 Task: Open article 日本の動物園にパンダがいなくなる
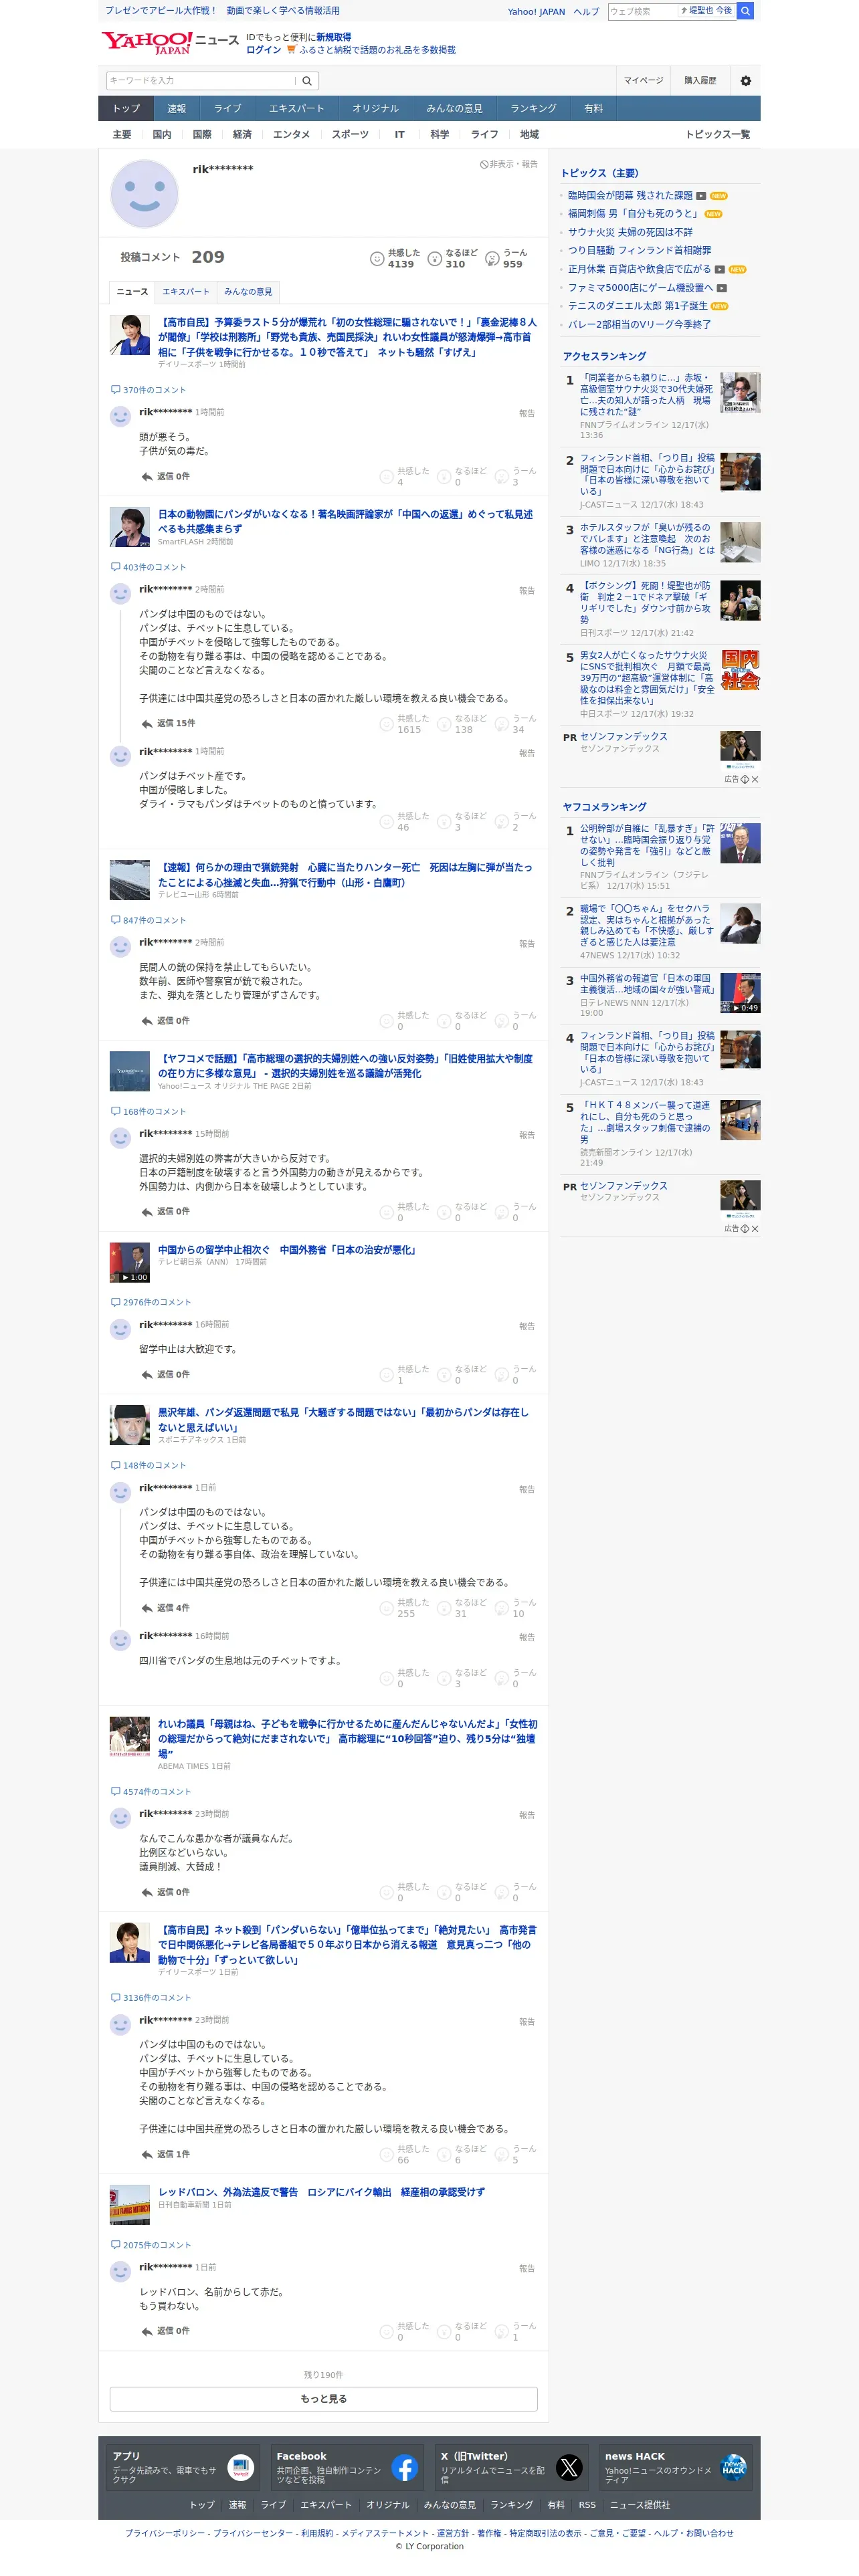pos(345,521)
